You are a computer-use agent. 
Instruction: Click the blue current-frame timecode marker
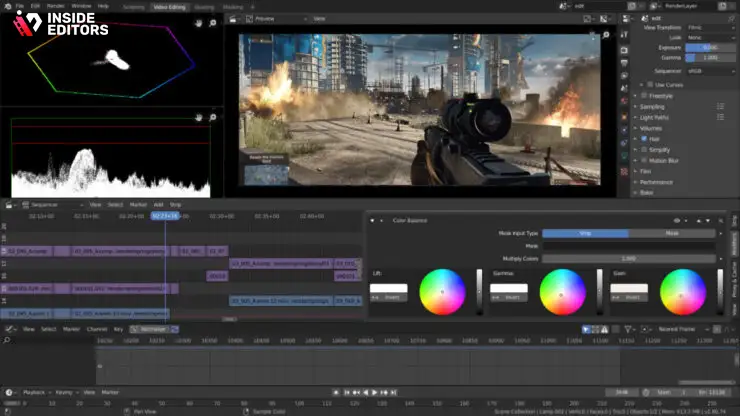pos(165,216)
